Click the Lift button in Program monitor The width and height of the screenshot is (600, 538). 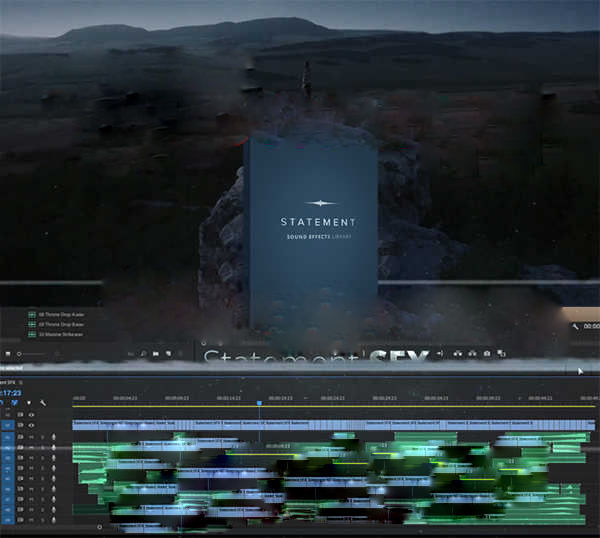point(458,354)
